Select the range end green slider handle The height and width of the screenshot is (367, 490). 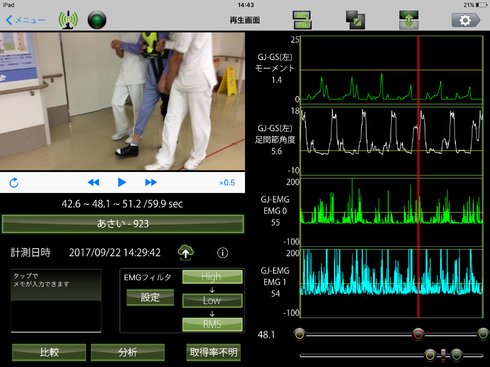coord(483,334)
